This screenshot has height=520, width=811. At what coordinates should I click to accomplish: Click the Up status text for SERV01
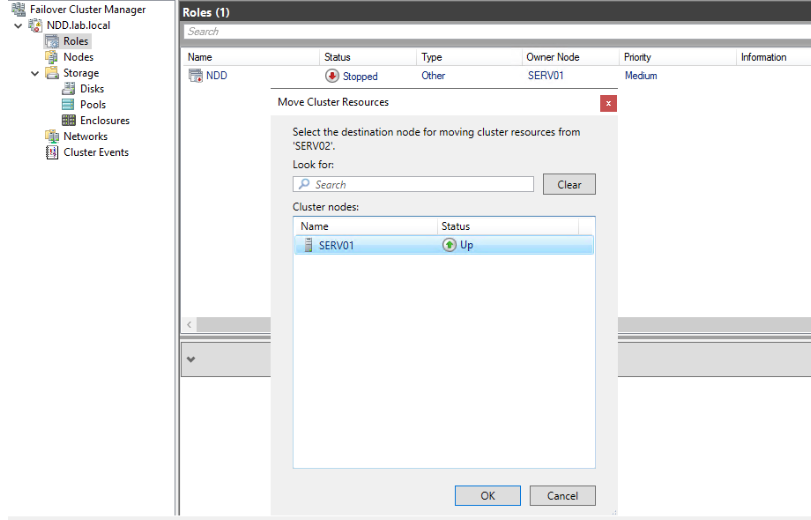[x=467, y=245]
